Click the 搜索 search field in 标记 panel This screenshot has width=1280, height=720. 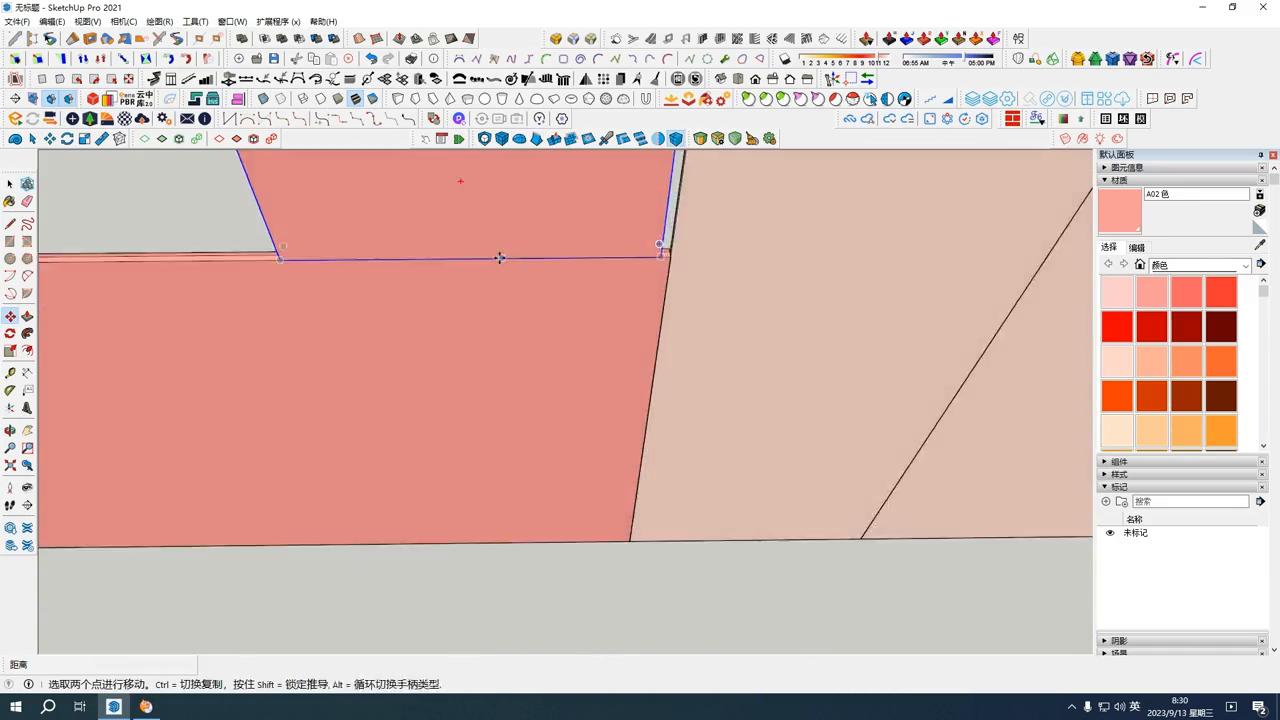tap(1190, 501)
